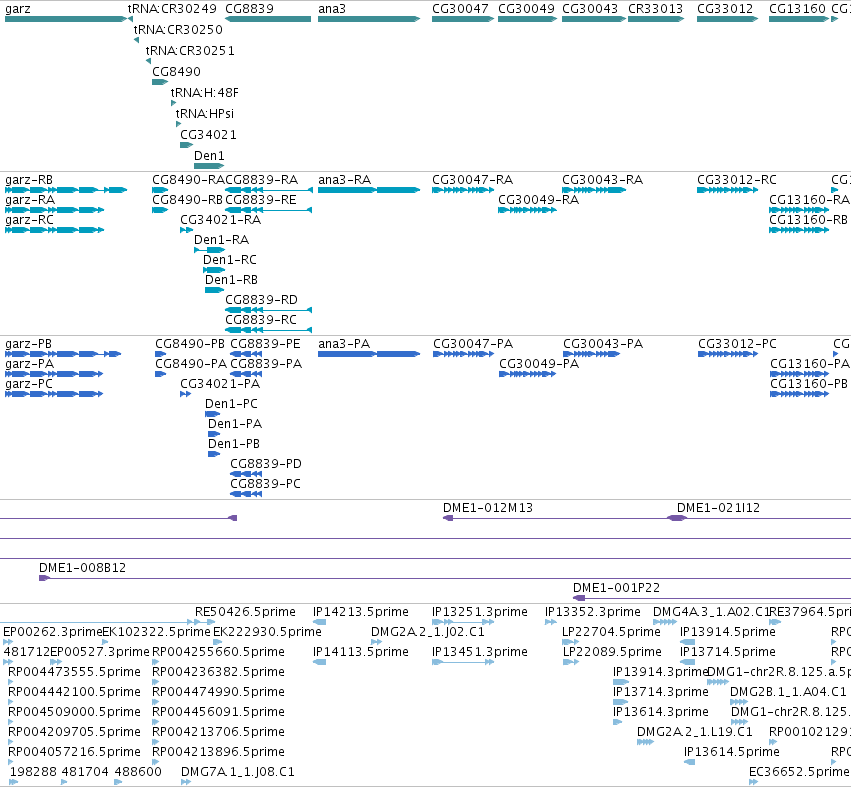
Task: Select the CG34021-RA transcript label
Action: coord(220,220)
